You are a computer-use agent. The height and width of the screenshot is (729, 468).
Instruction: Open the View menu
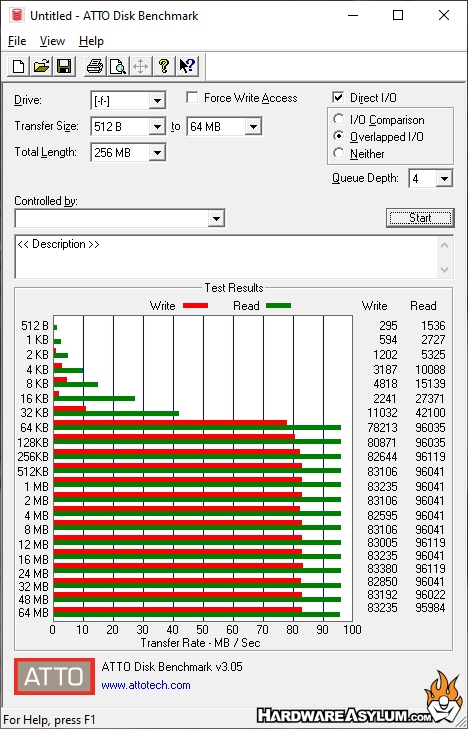coord(52,41)
